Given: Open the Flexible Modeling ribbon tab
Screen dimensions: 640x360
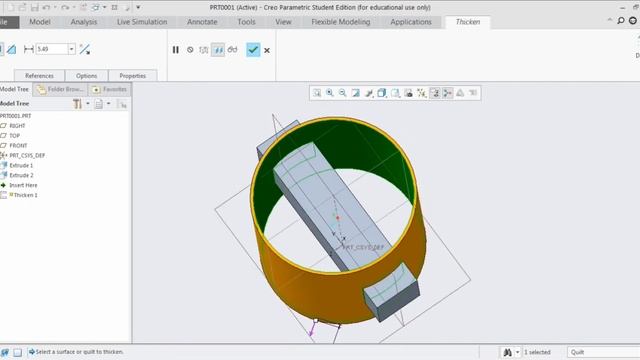Looking at the screenshot, I should coord(341,22).
